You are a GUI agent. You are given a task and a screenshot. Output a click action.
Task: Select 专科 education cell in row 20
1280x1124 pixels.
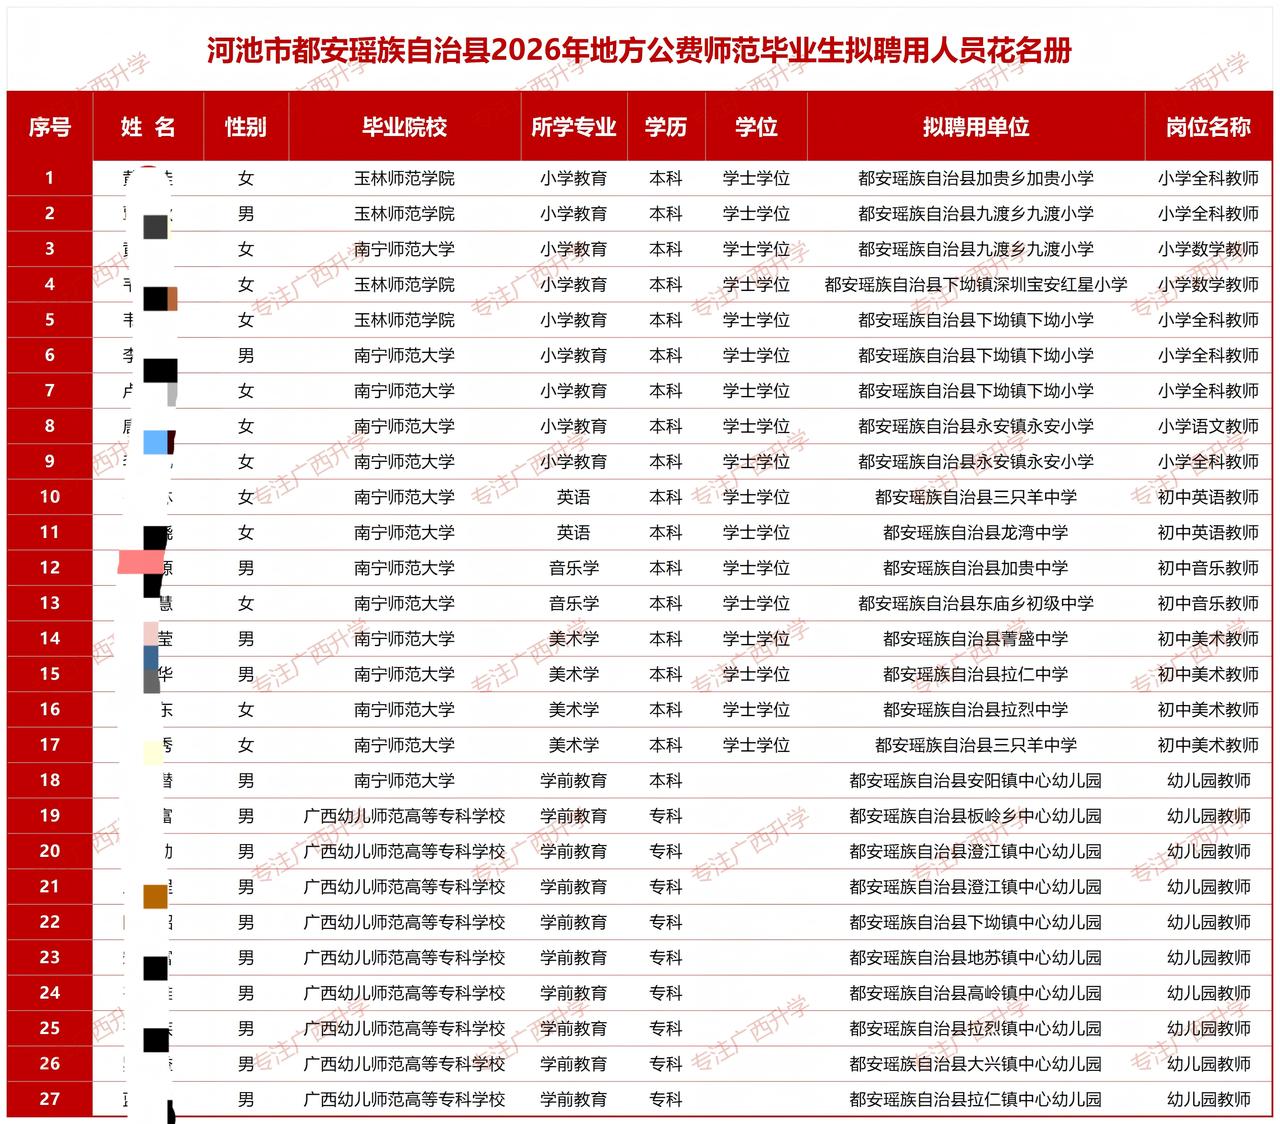tap(666, 851)
